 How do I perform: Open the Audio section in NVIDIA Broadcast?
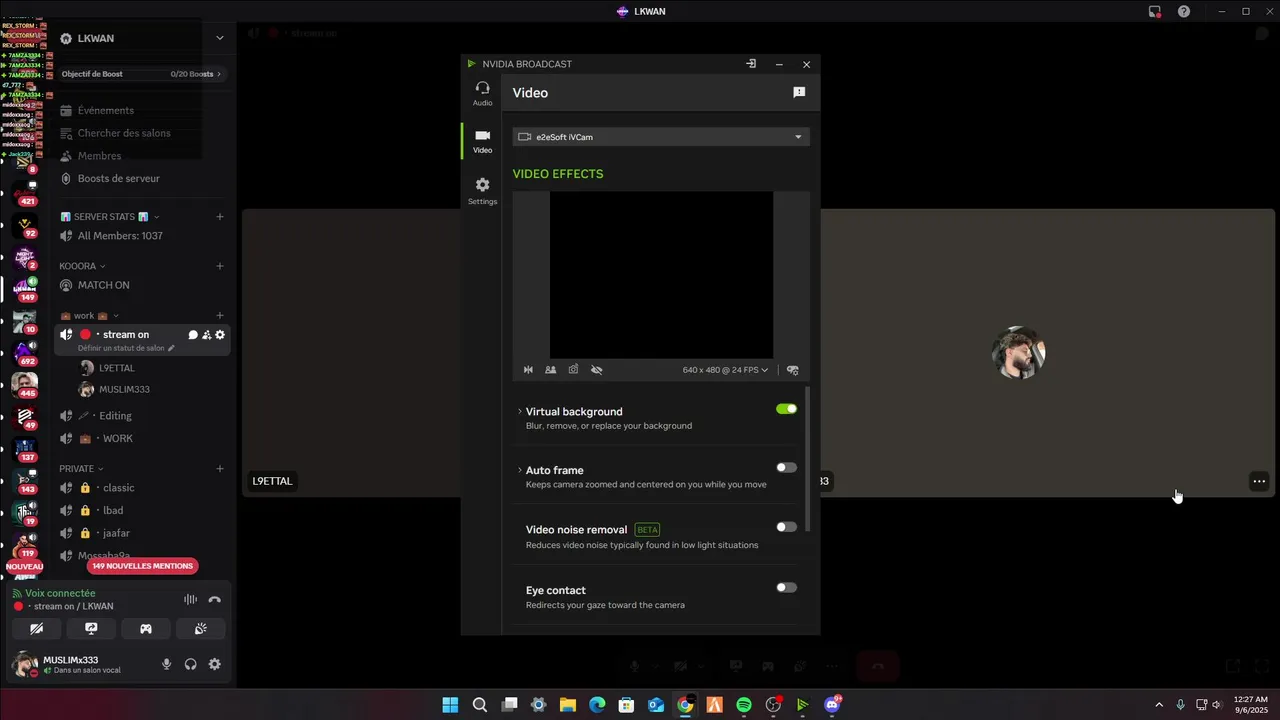[482, 94]
